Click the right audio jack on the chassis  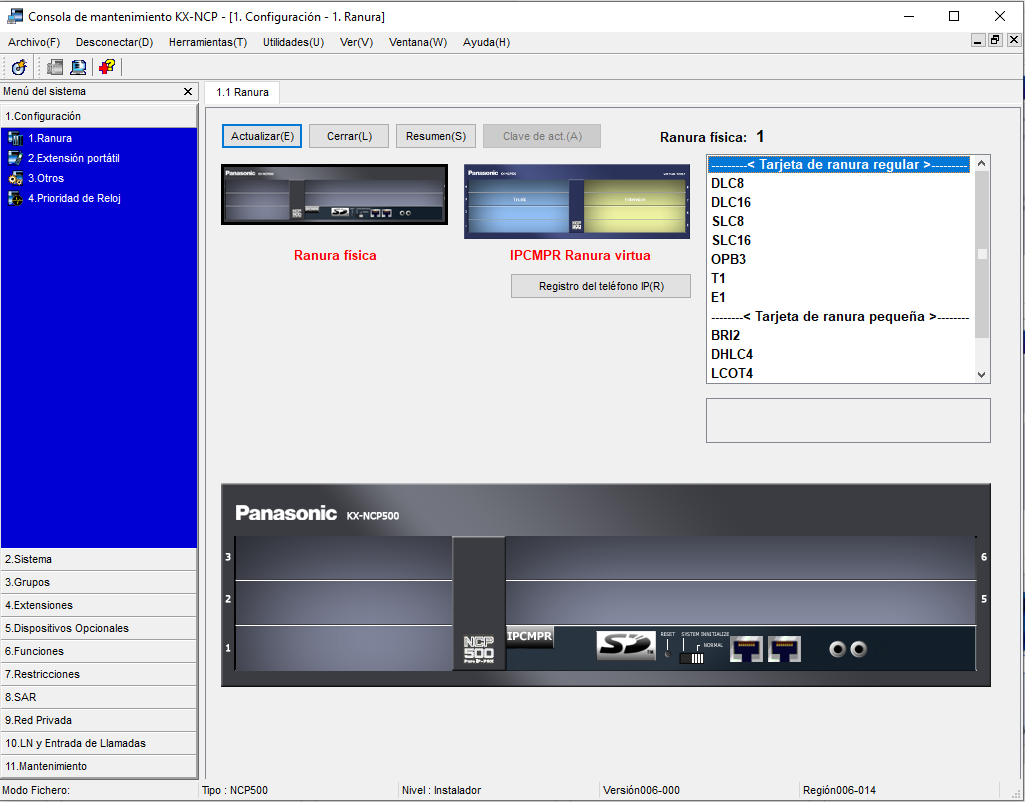point(858,649)
